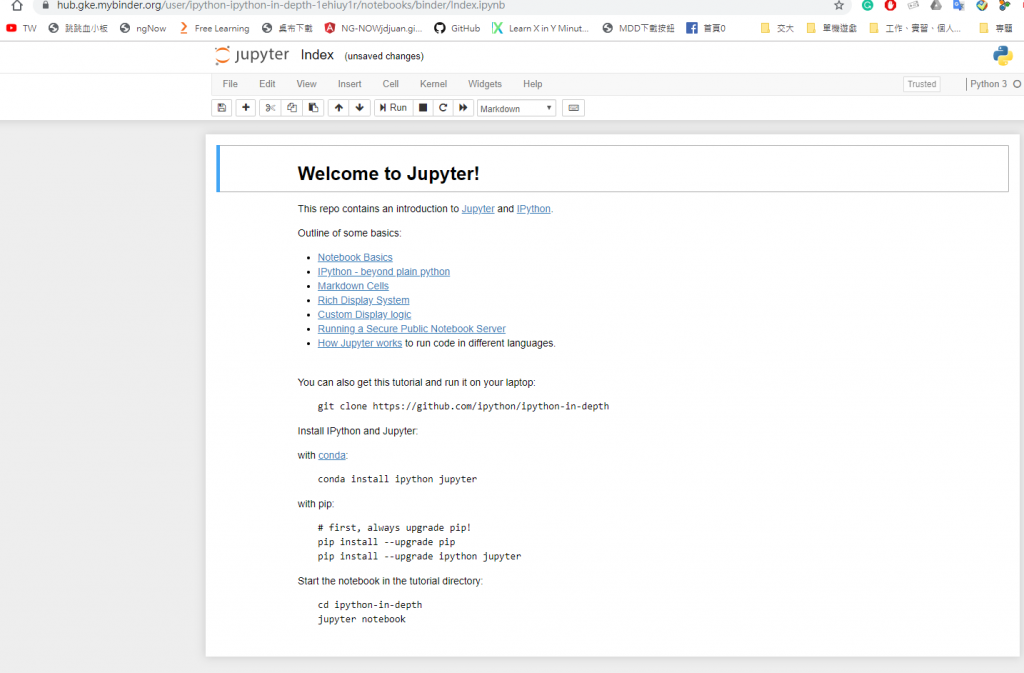Open the How Jupyter works link
Screen dimensions: 1024x673
pyautogui.click(x=360, y=343)
